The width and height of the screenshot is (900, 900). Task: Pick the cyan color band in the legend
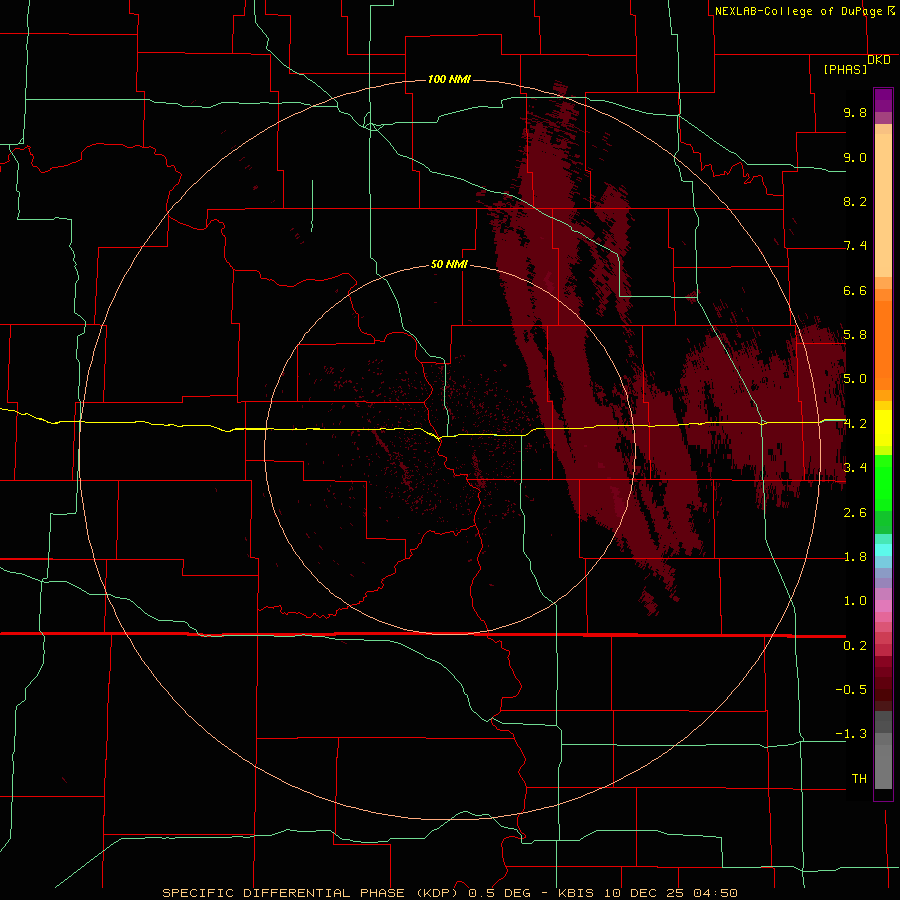click(x=883, y=550)
